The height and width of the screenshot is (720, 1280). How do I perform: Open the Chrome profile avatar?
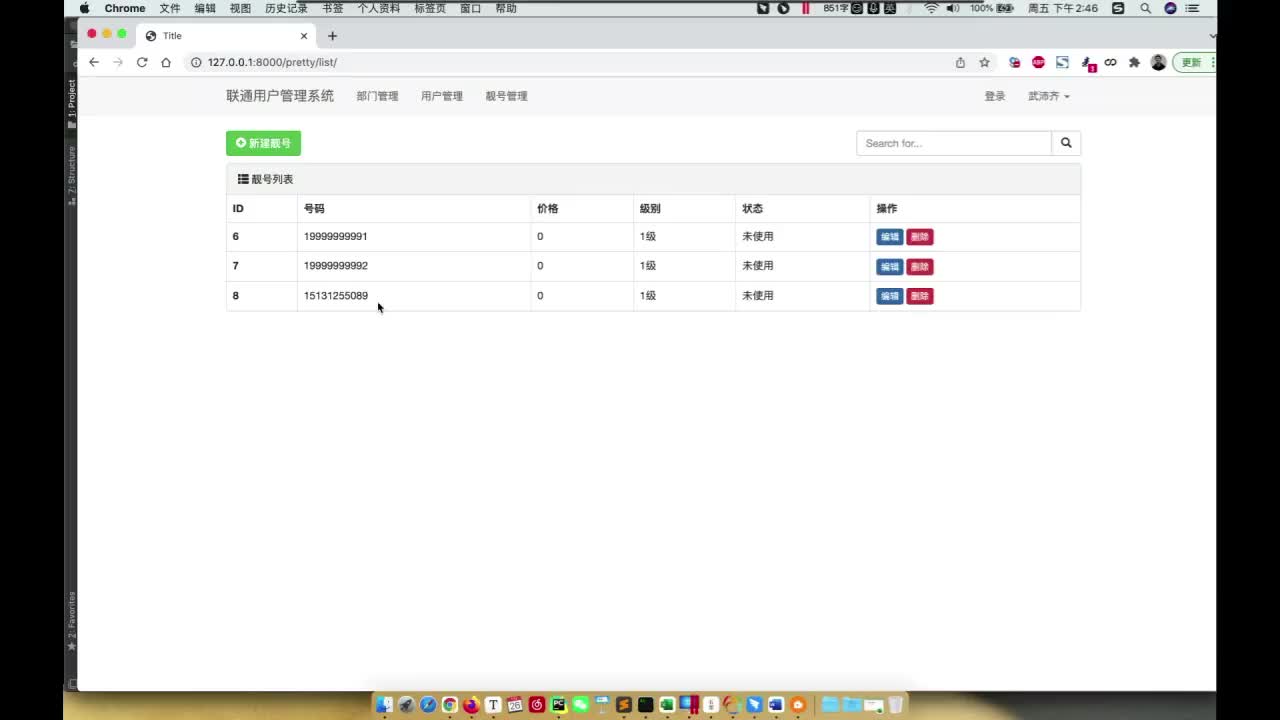click(1158, 62)
